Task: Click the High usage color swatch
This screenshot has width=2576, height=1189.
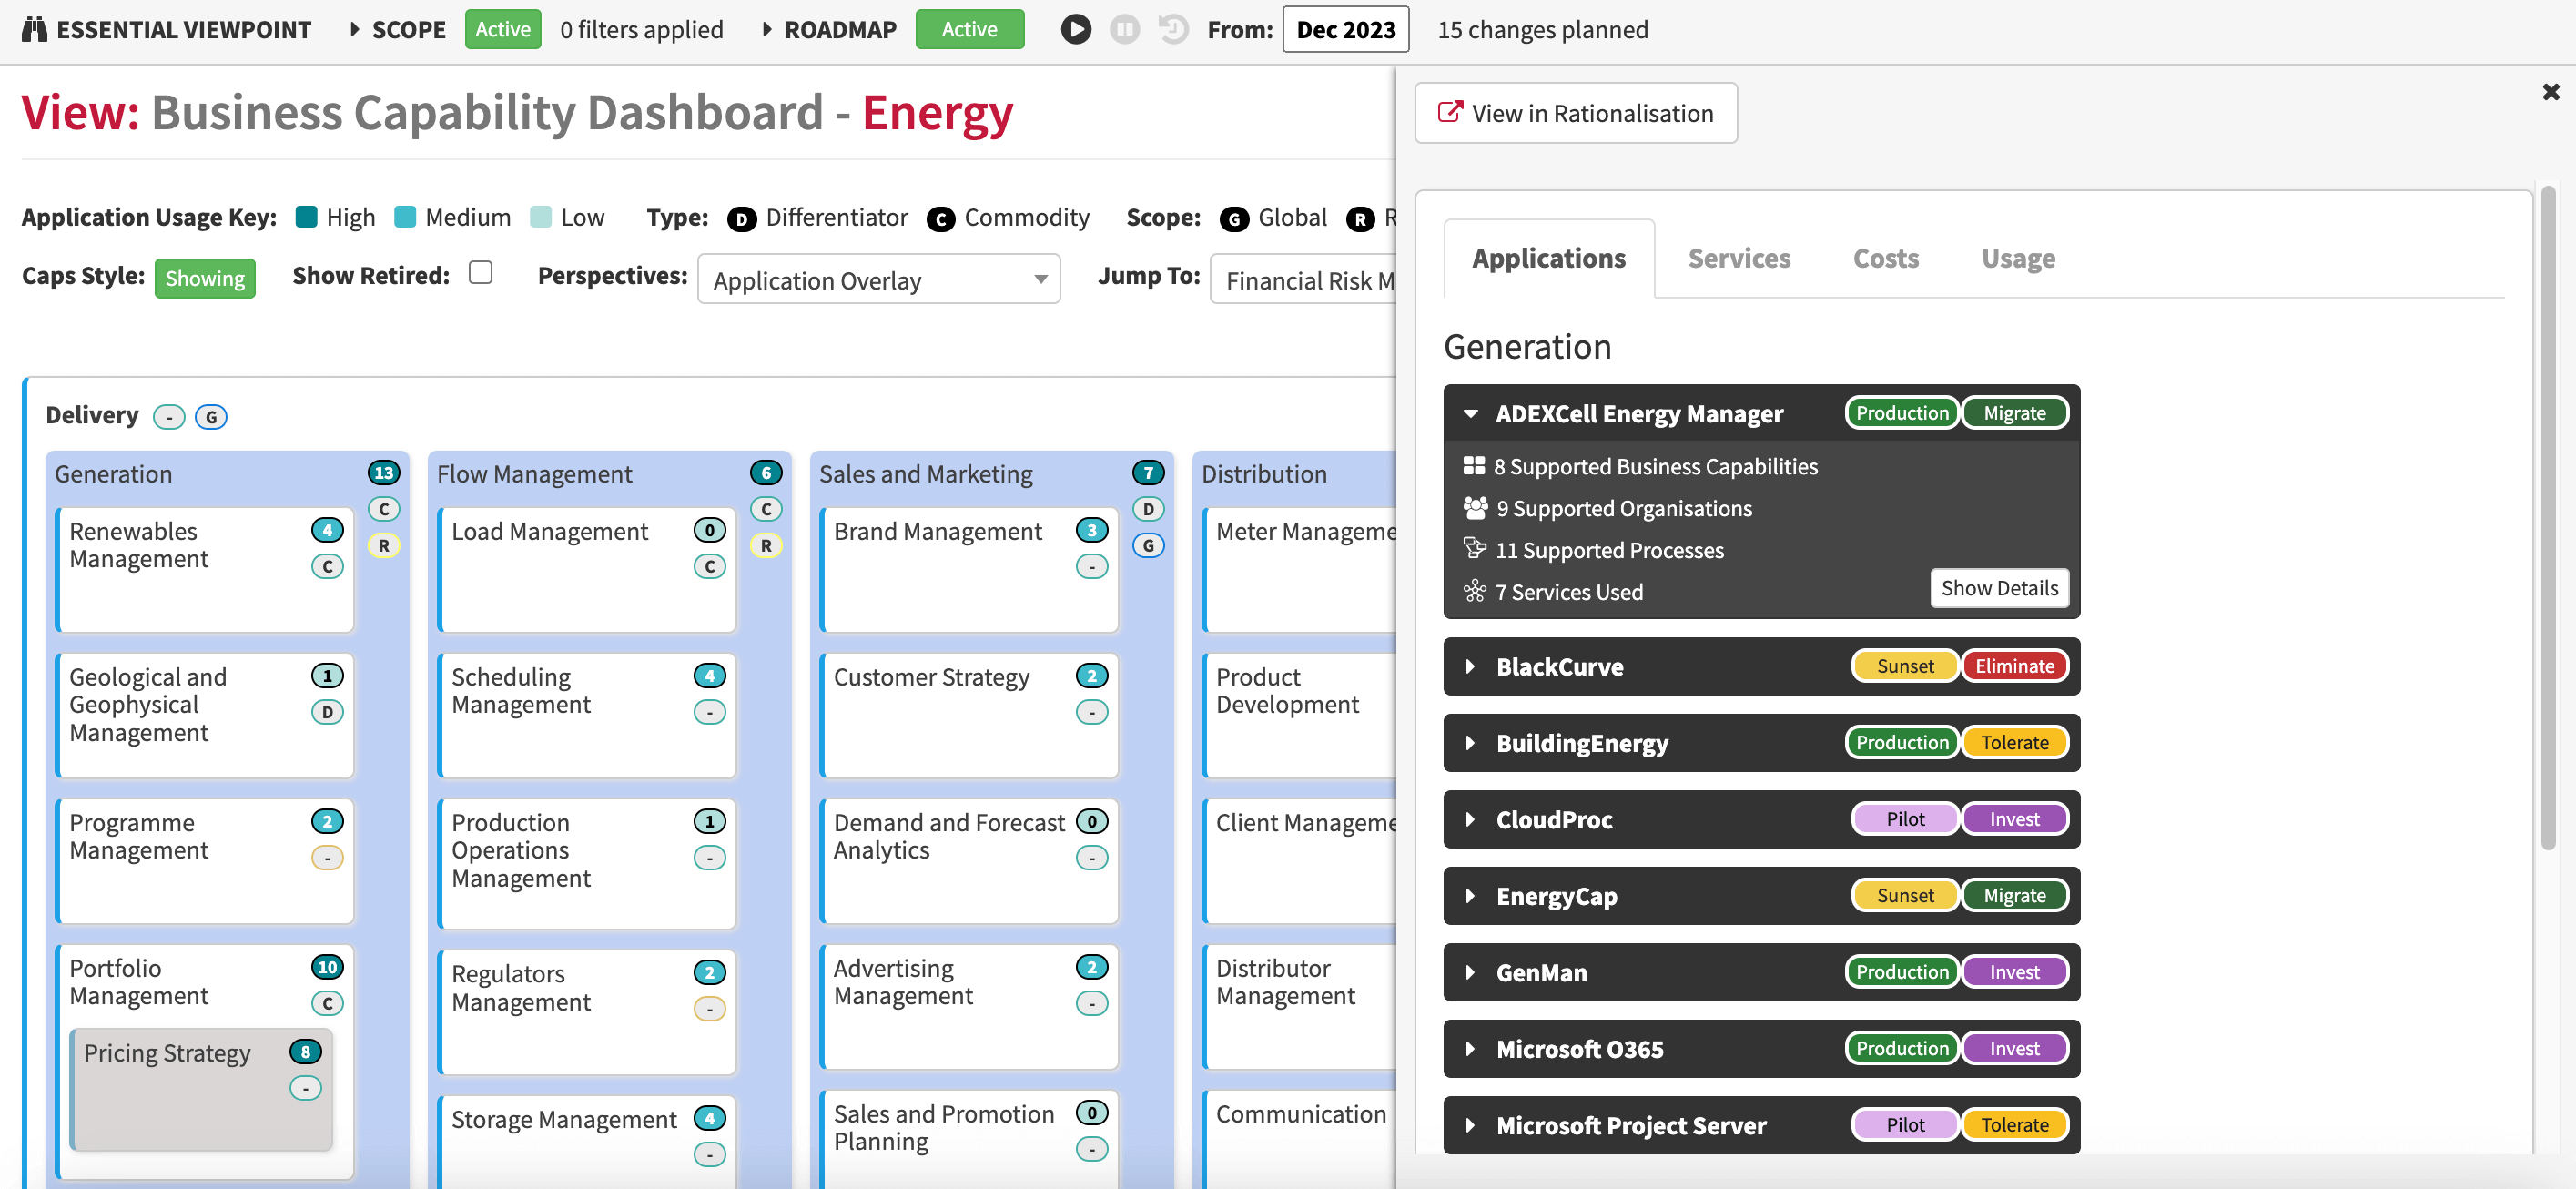Action: (x=307, y=217)
